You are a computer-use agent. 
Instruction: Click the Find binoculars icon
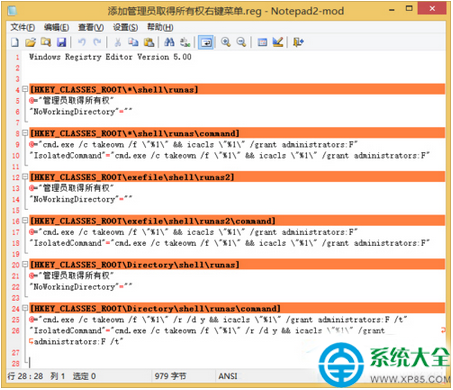pos(169,42)
